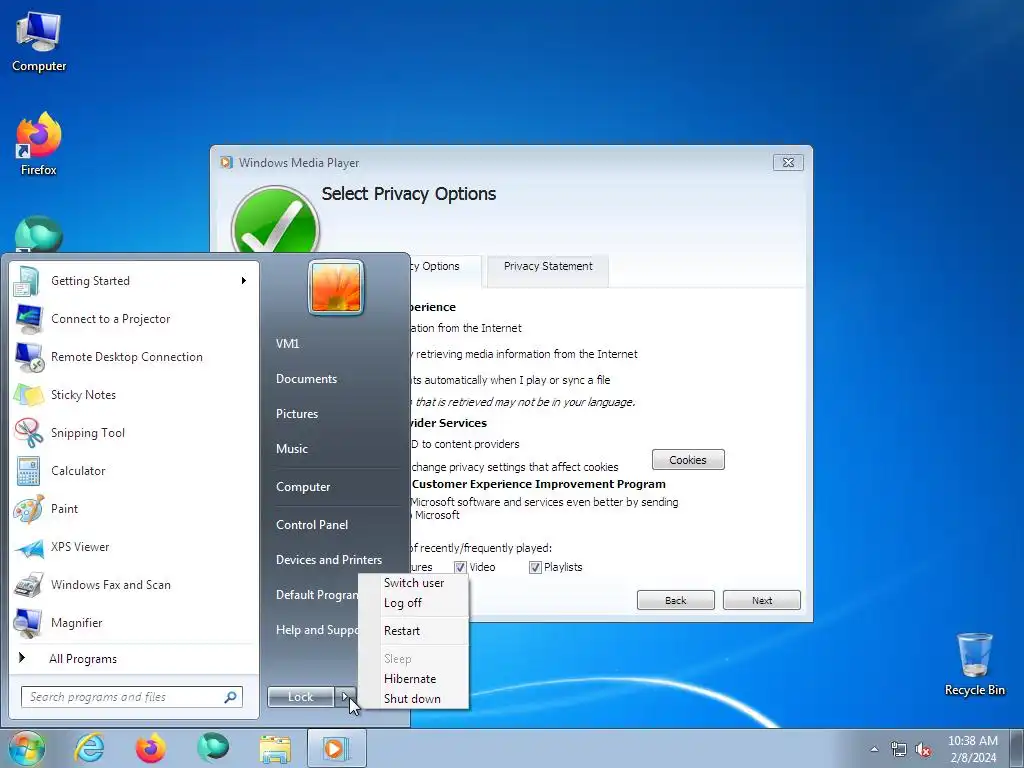Click the user account flower picture
The width and height of the screenshot is (1024, 768).
click(x=336, y=287)
